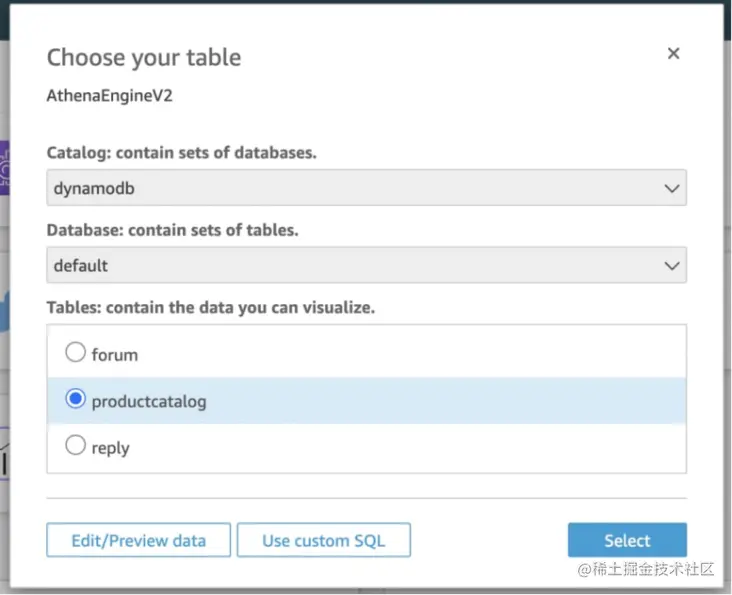
Task: Pick the reply table radio button
Action: (76, 447)
